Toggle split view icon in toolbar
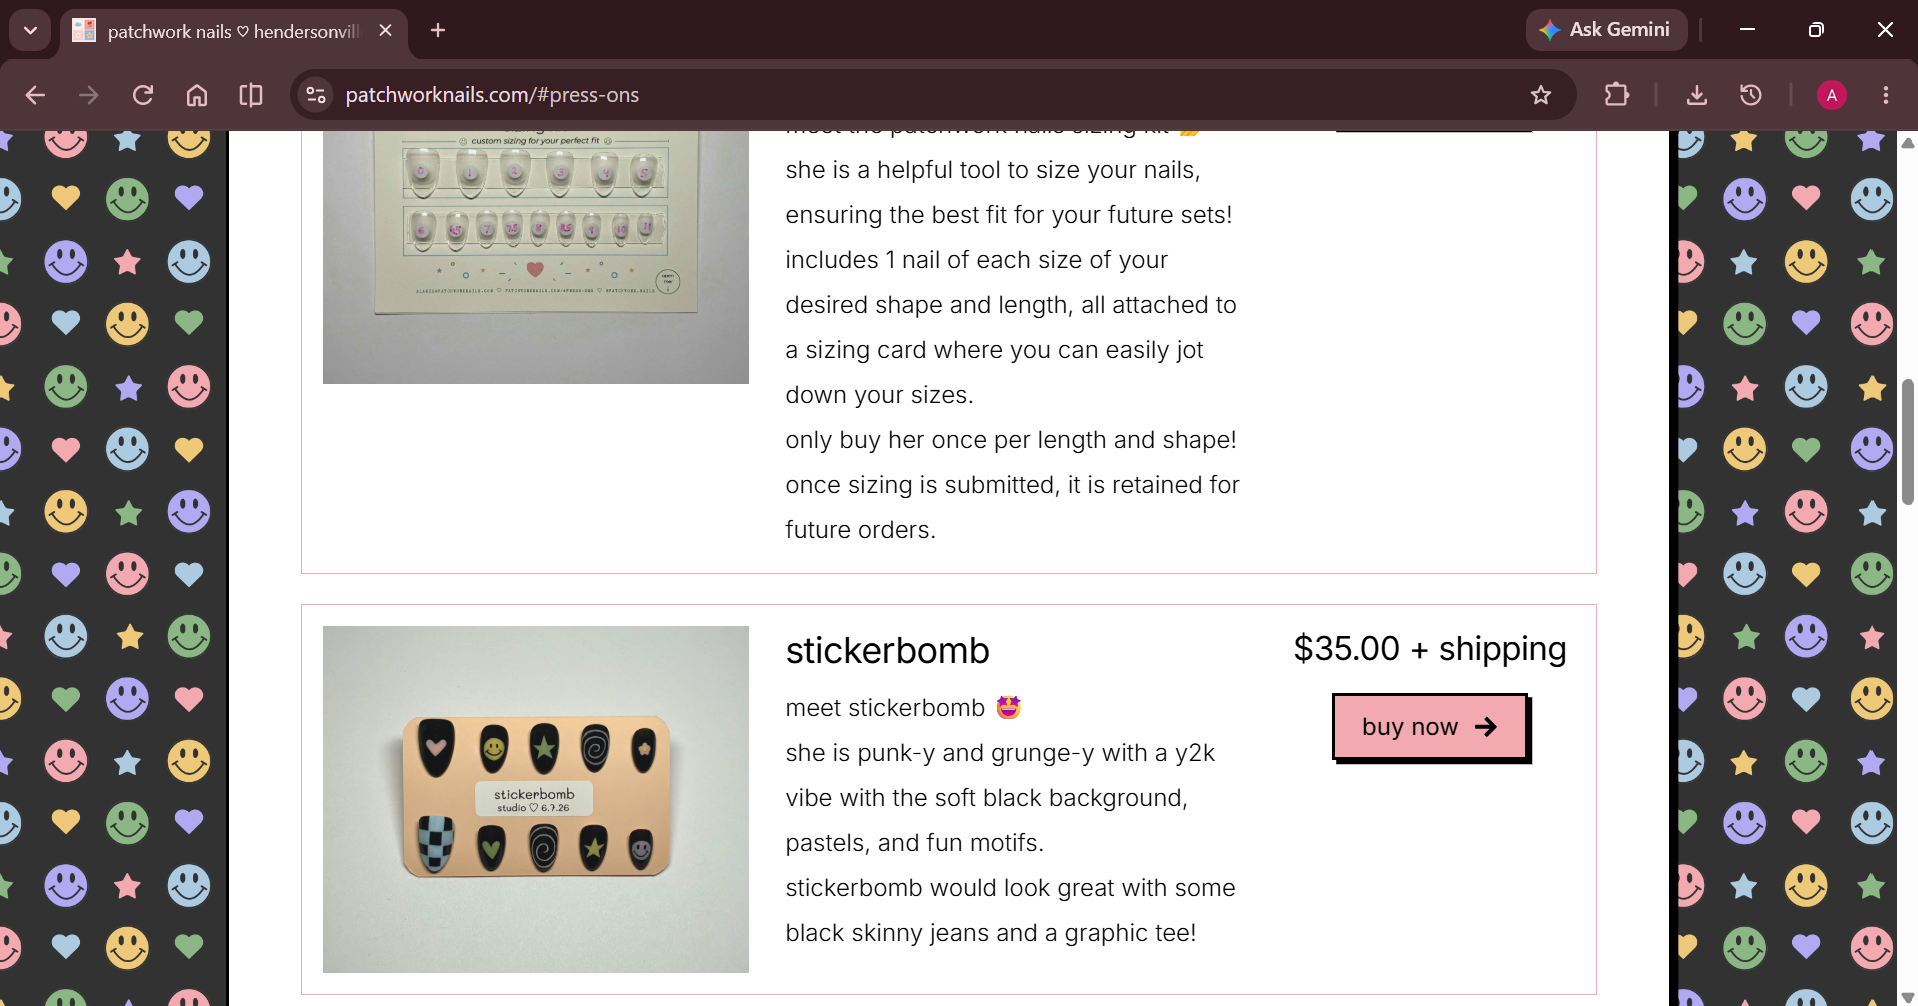The height and width of the screenshot is (1006, 1918). pos(251,95)
